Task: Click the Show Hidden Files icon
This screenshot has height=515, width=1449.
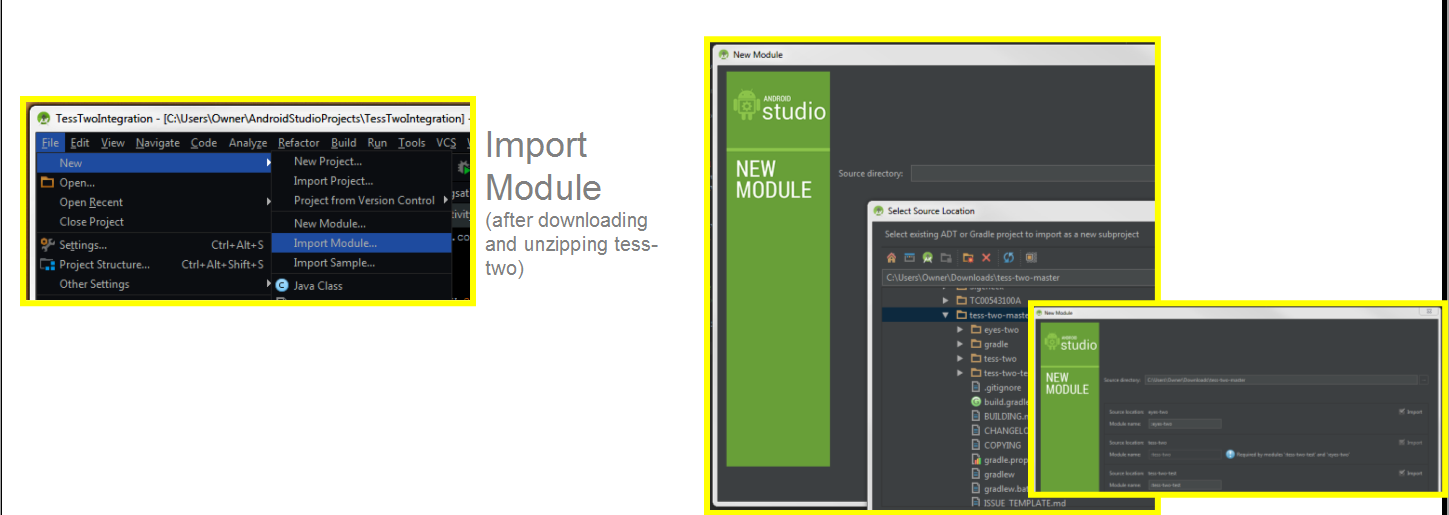Action: 1031,258
